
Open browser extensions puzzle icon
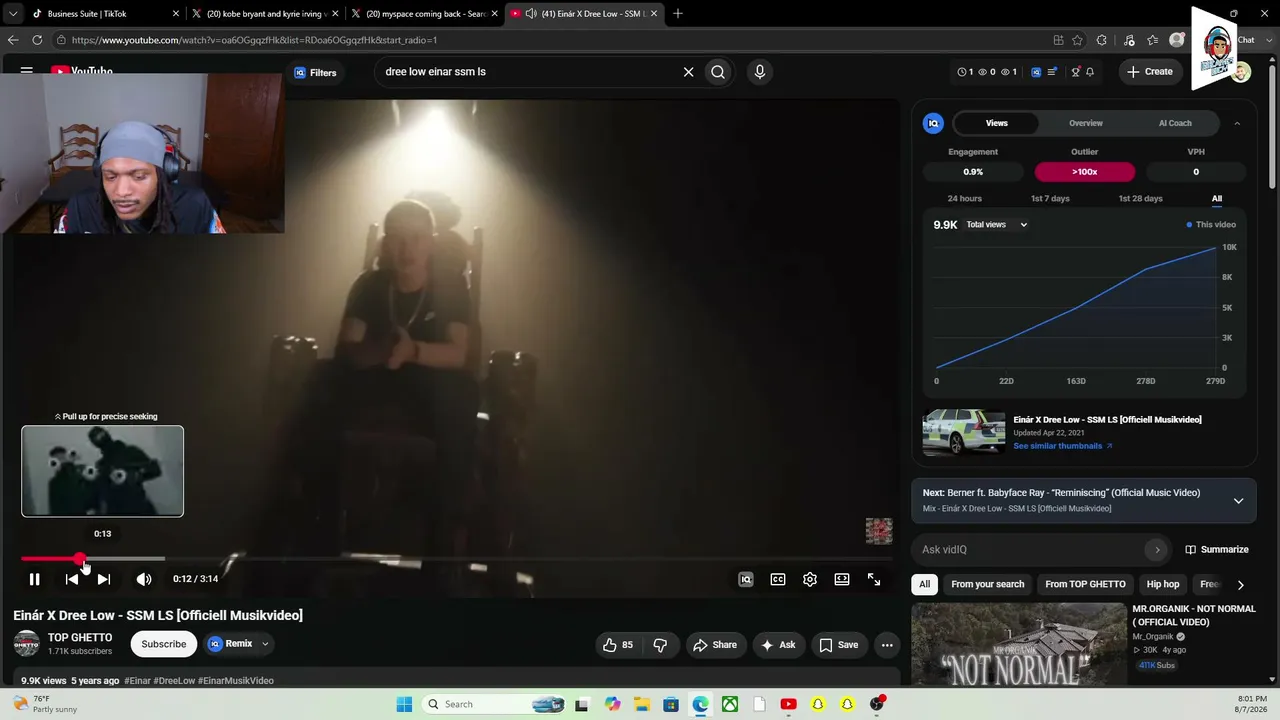coord(1101,40)
